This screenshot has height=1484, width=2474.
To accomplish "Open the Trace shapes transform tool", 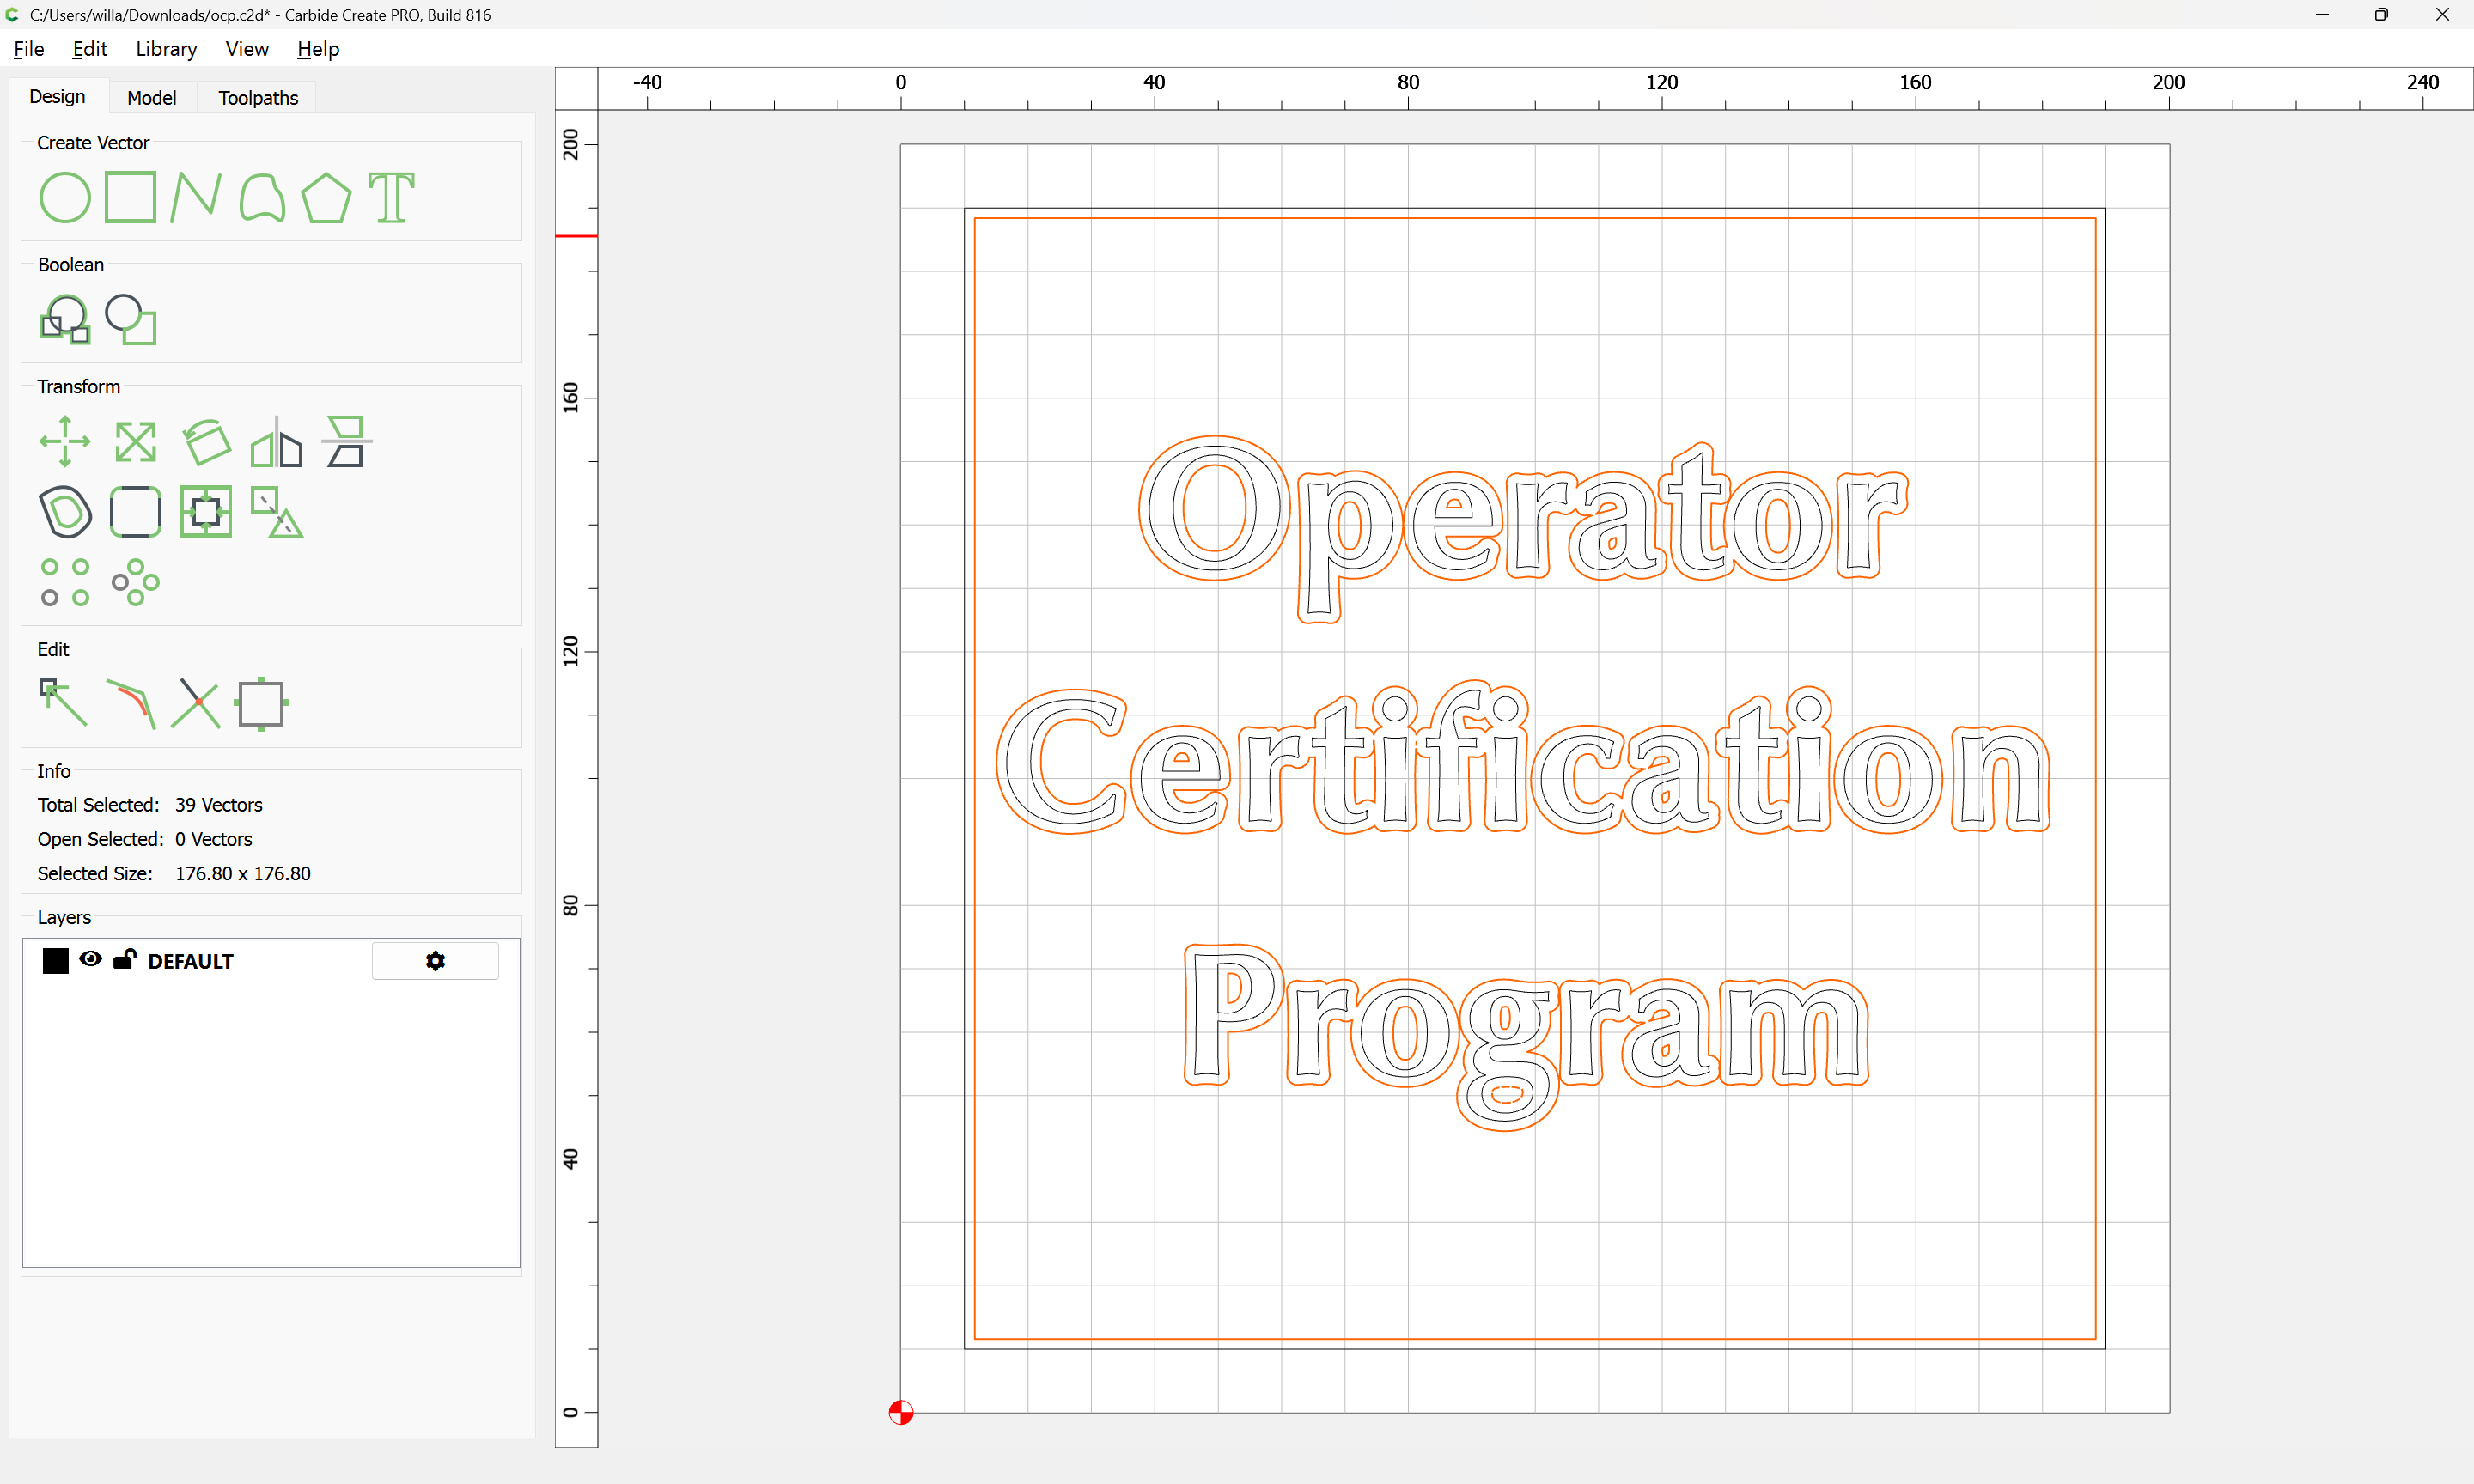I will (x=276, y=511).
